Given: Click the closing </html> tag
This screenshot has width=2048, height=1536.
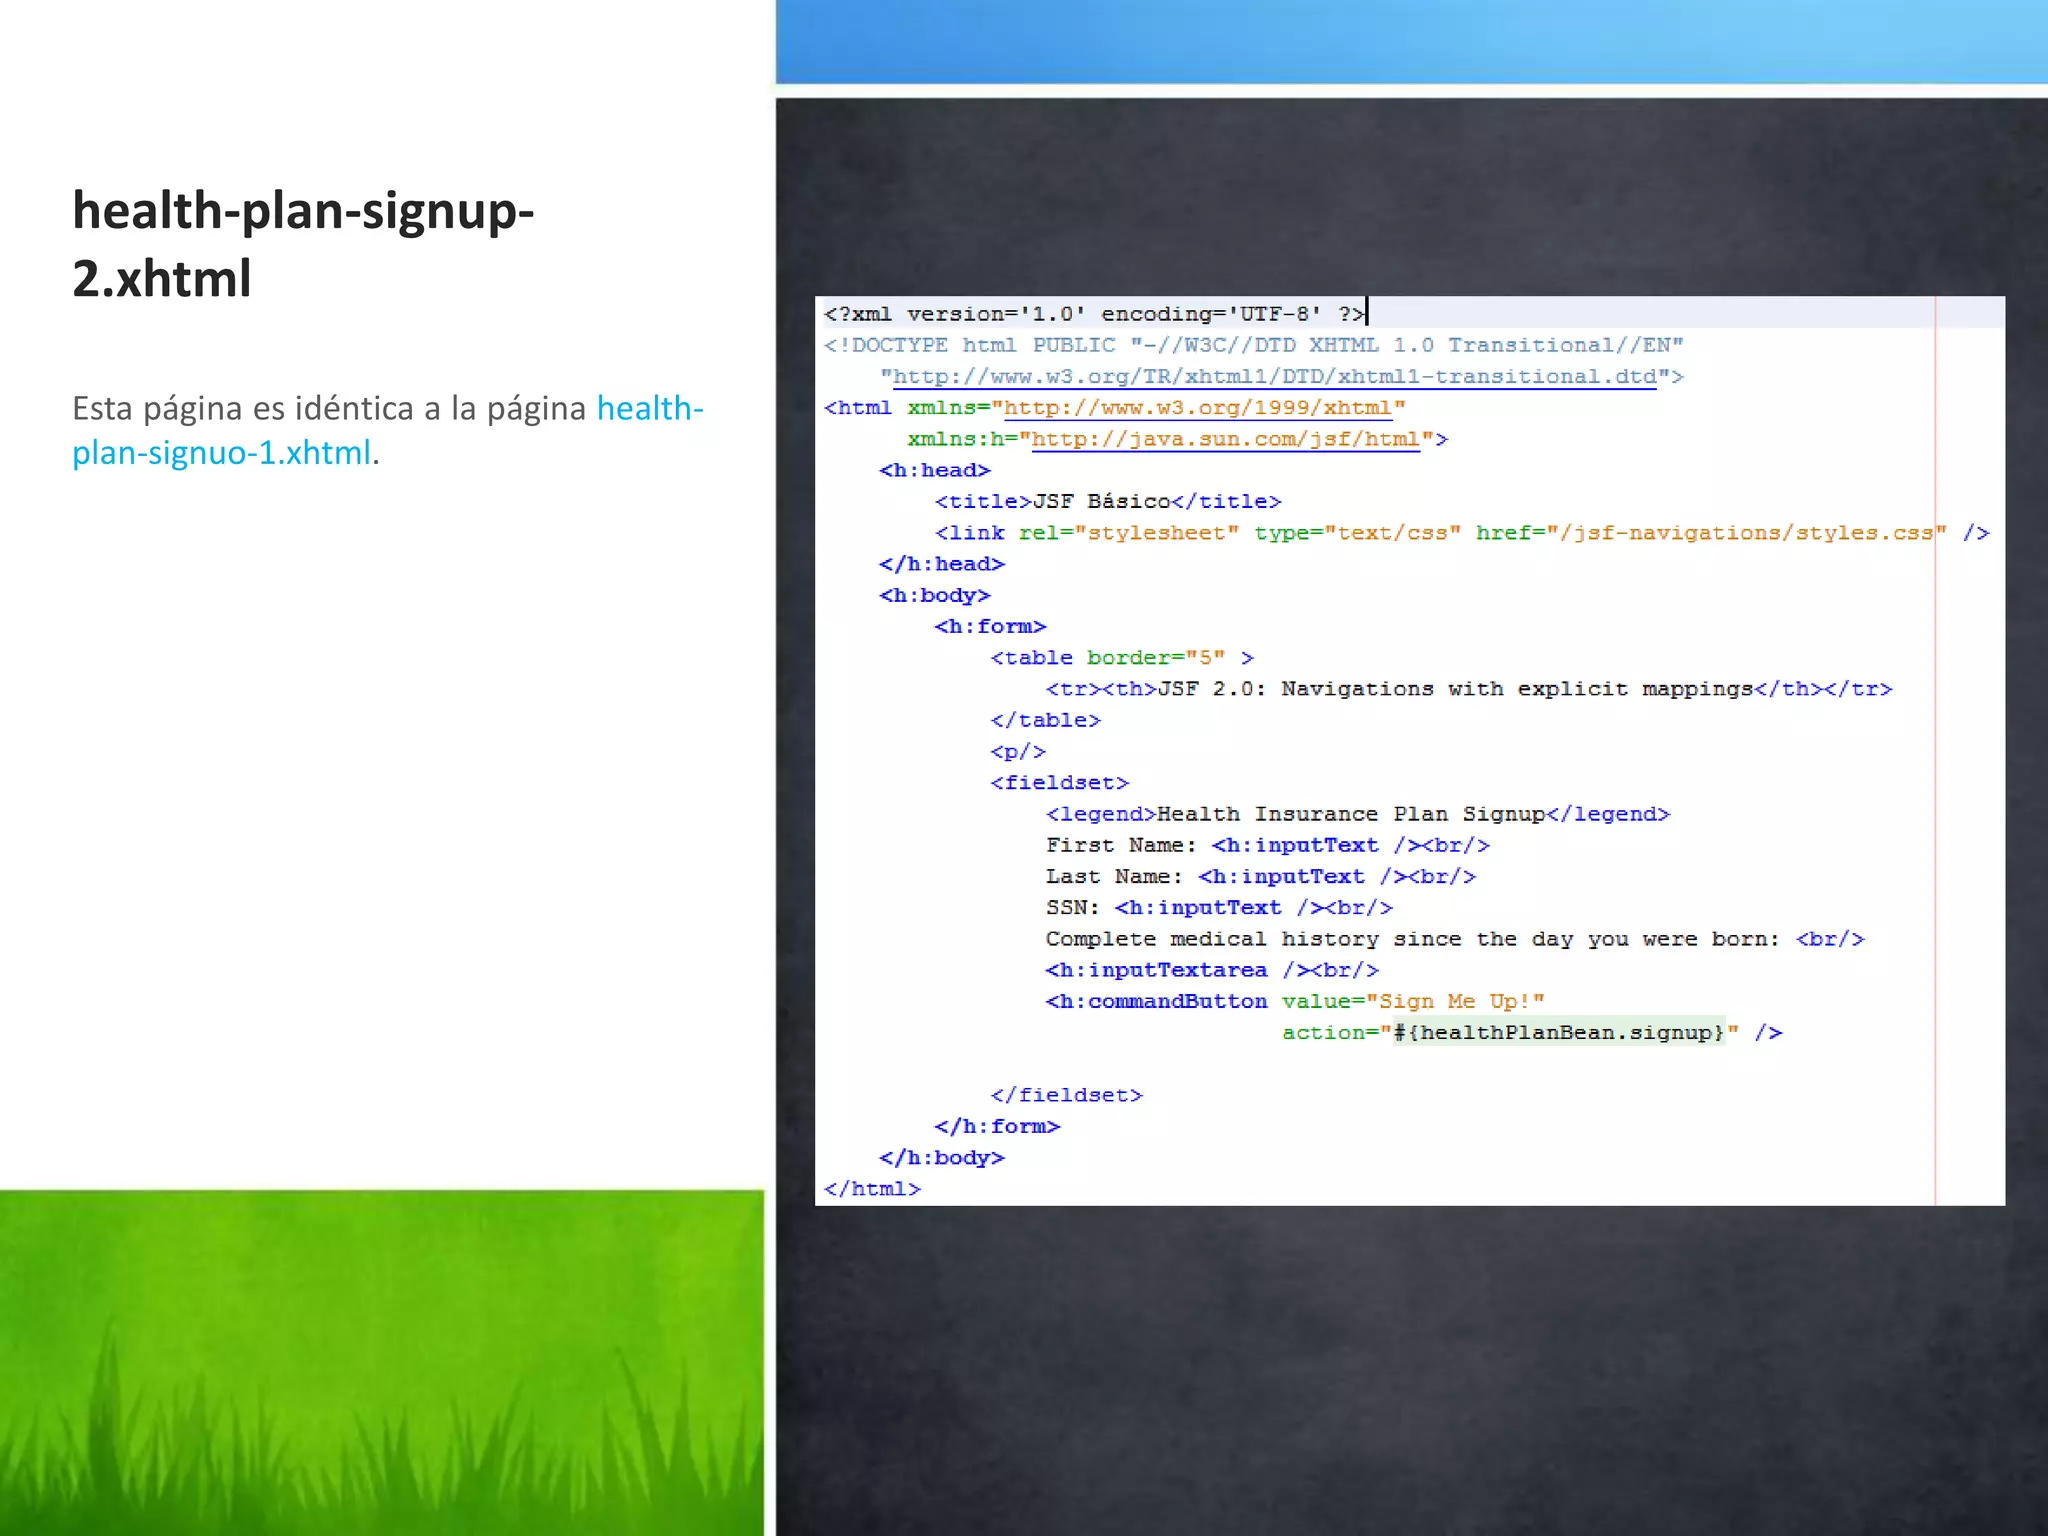Looking at the screenshot, I should (871, 1189).
